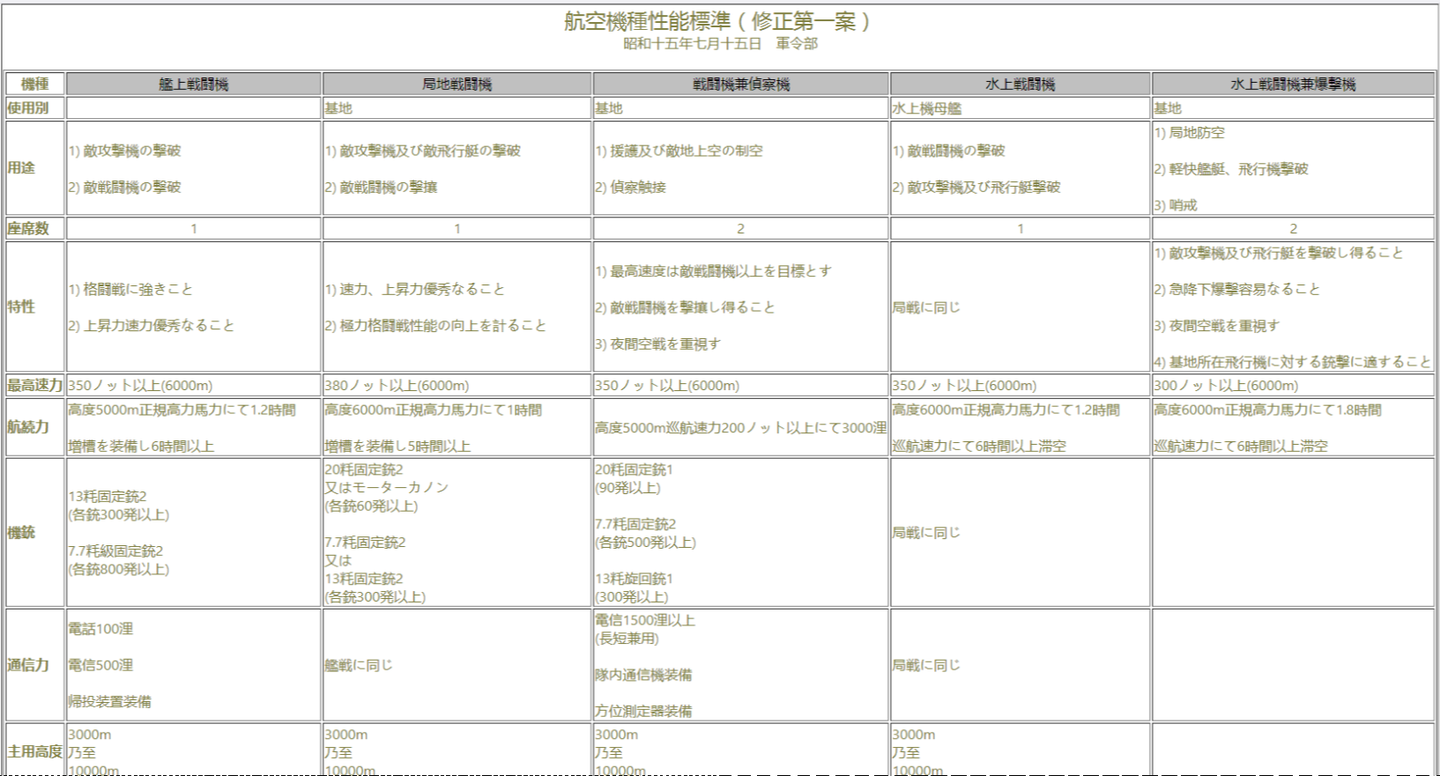1440x776 pixels.
Task: Click the text 13粍旋回銃1
Action: coord(634,578)
